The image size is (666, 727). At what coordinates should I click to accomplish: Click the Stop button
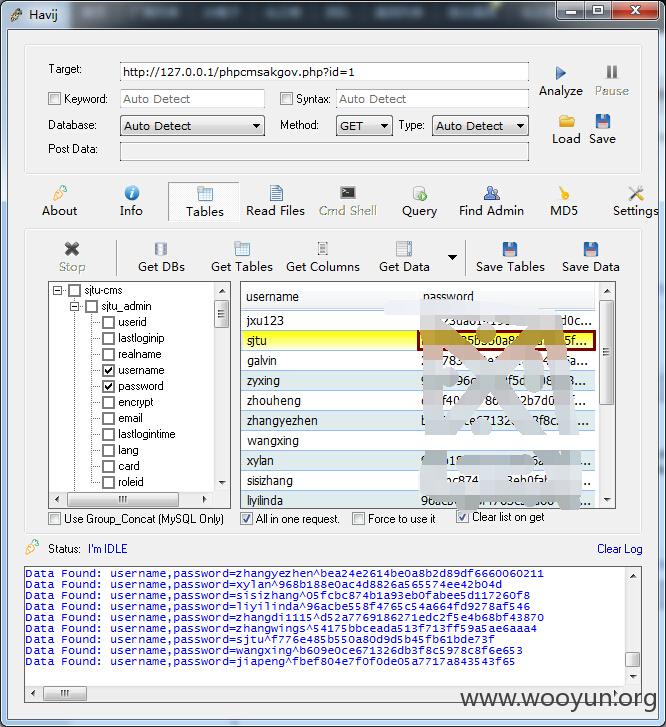pyautogui.click(x=72, y=257)
